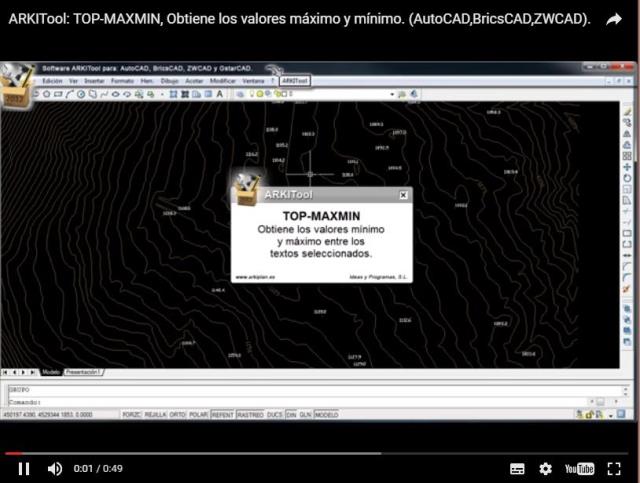The width and height of the screenshot is (640, 483).
Task: Open the layer dropdown arrow
Action: point(392,94)
